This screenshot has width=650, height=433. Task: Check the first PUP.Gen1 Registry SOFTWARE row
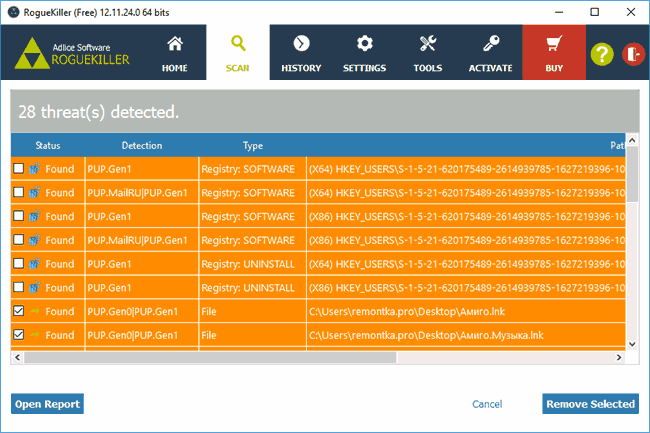(19, 168)
